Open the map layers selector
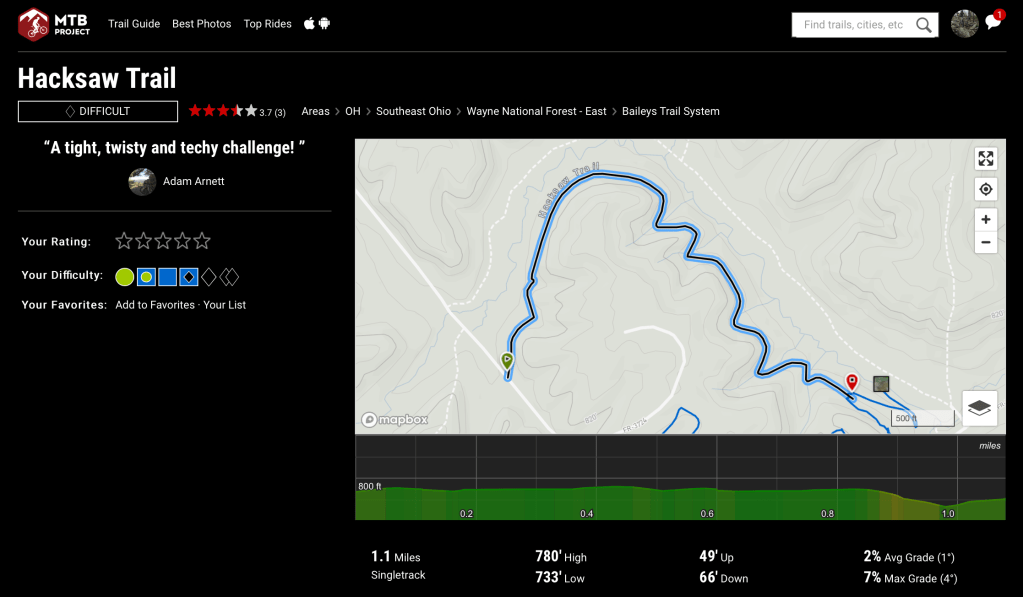 979,407
